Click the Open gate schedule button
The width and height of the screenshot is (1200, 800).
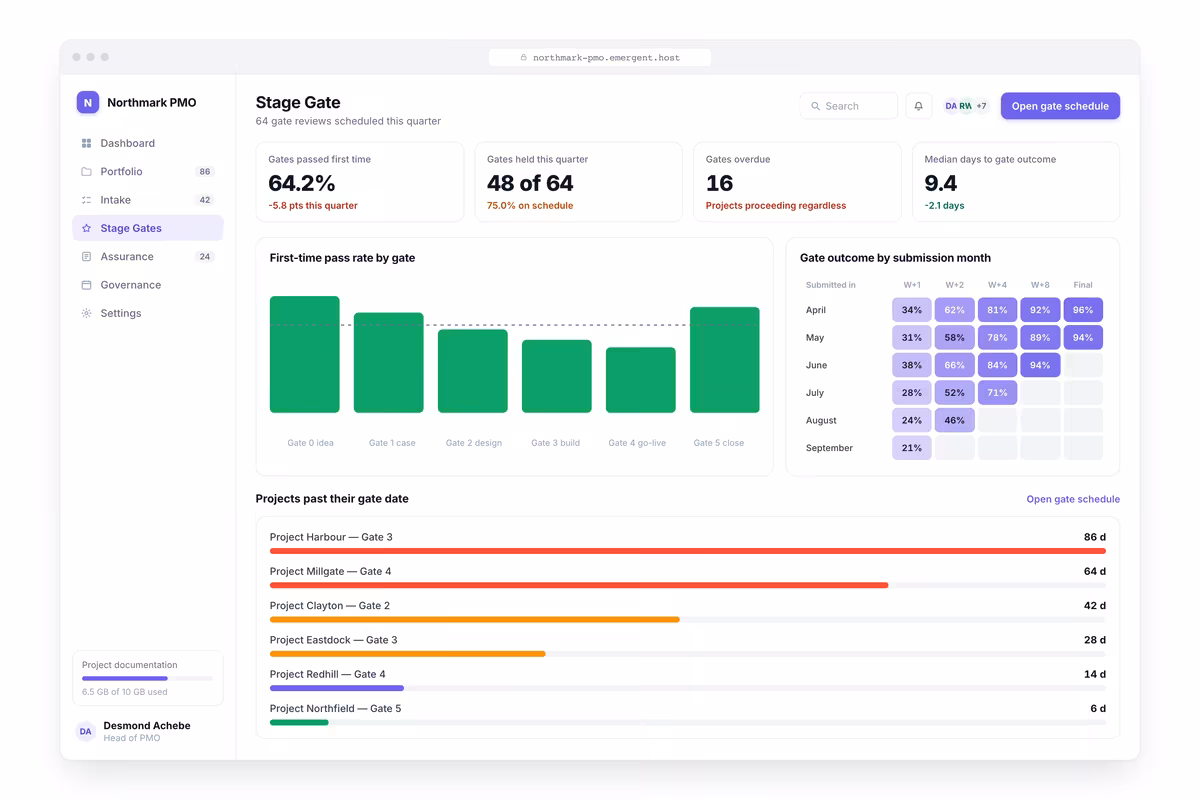pos(1060,106)
